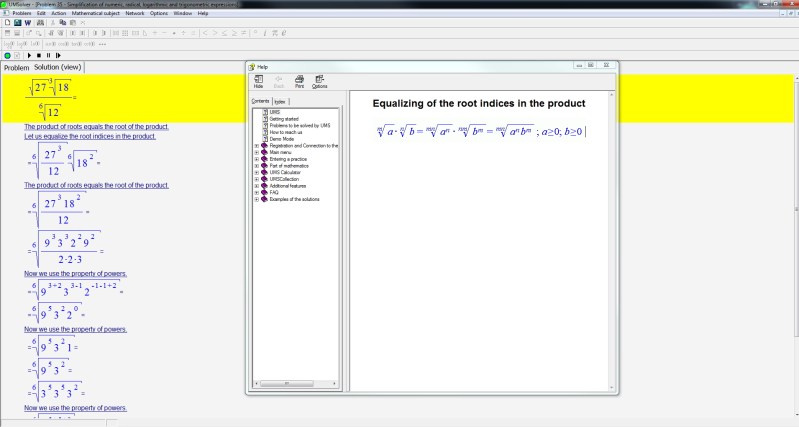Click the cut scissors icon
This screenshot has height=427, width=799.
coord(52,22)
